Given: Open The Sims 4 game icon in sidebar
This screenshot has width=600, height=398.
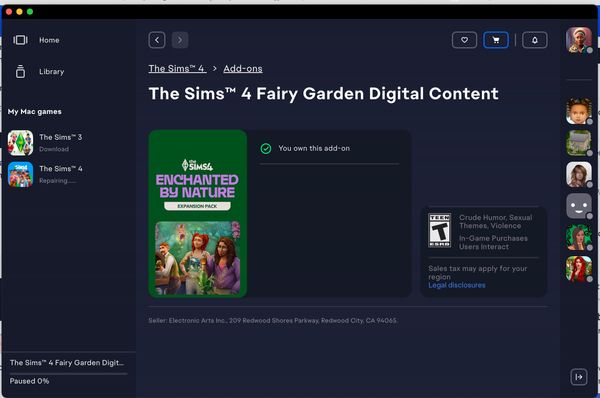Looking at the screenshot, I should (x=20, y=175).
